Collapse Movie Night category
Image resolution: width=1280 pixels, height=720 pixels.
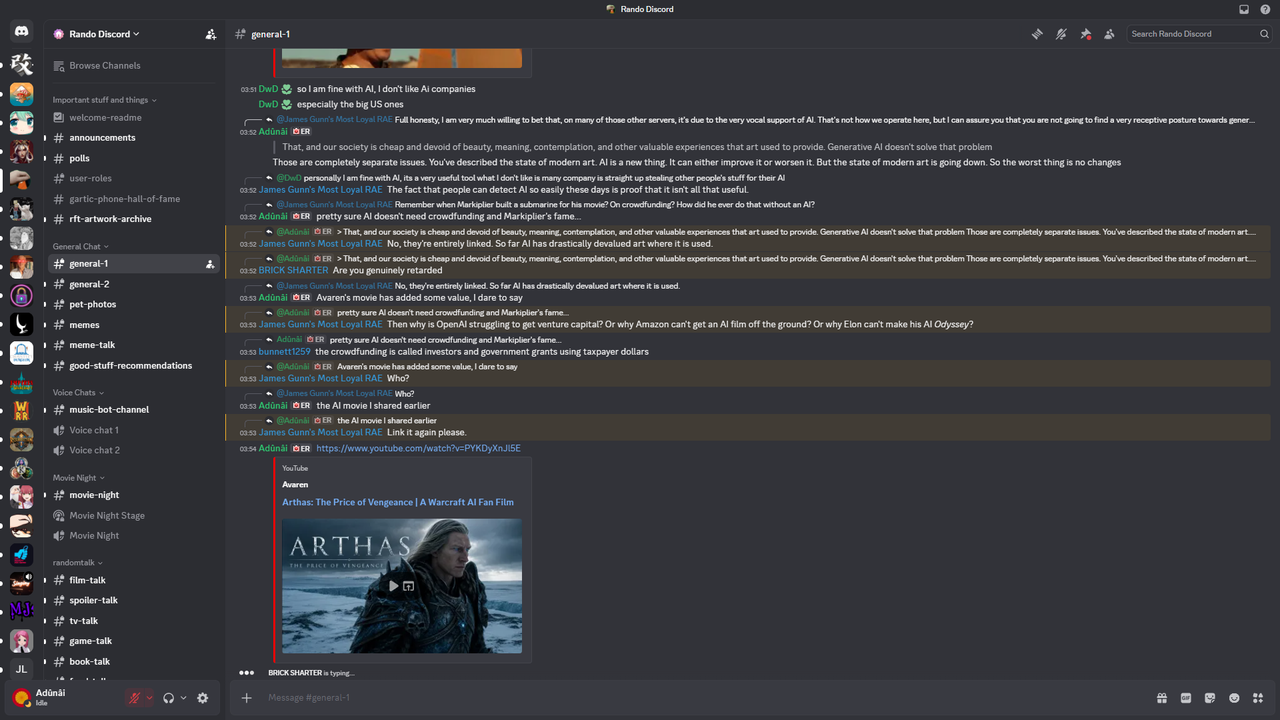click(x=79, y=478)
